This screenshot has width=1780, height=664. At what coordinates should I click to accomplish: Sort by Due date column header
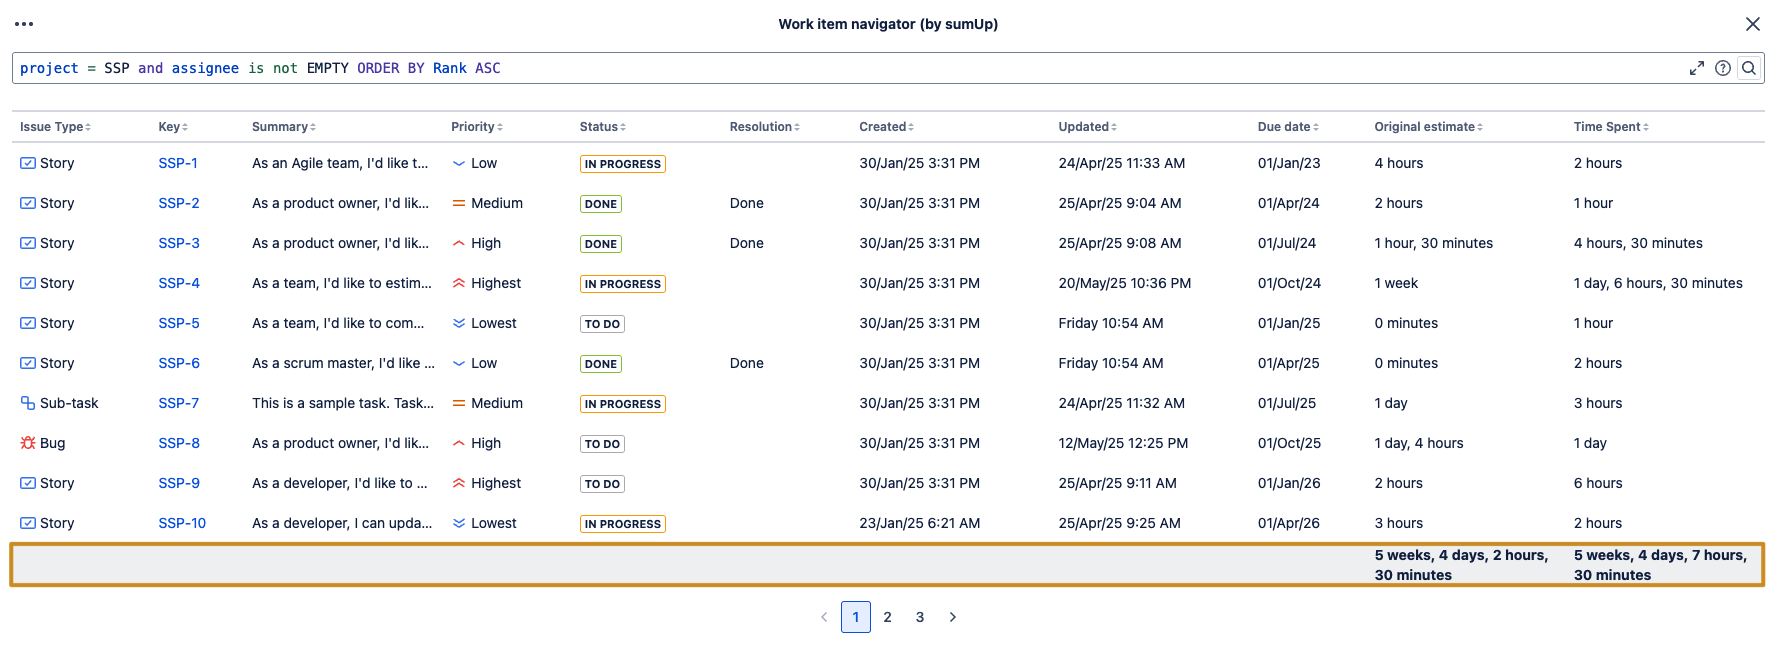tap(1288, 127)
